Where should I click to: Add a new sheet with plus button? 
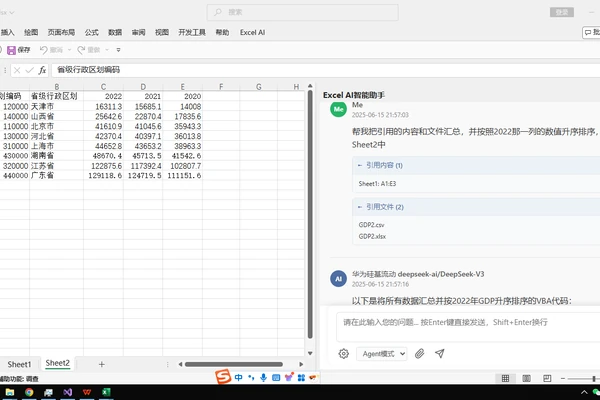point(101,364)
